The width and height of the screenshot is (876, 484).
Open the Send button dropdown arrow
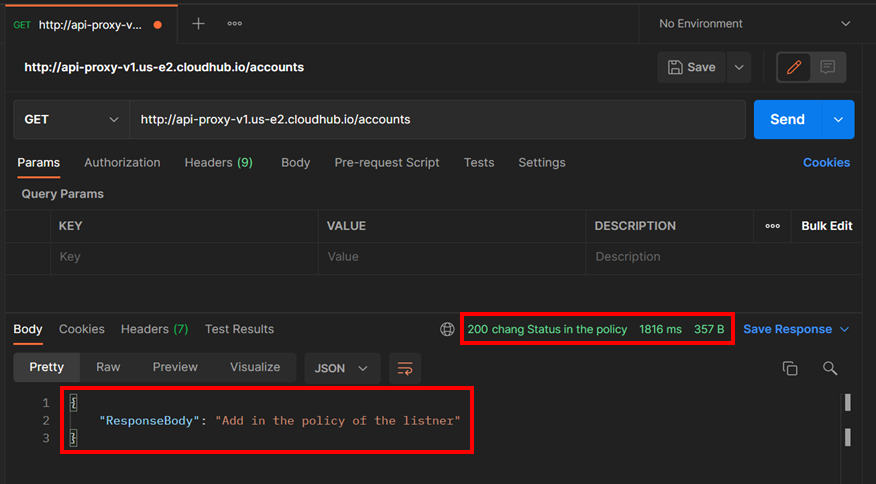point(838,119)
